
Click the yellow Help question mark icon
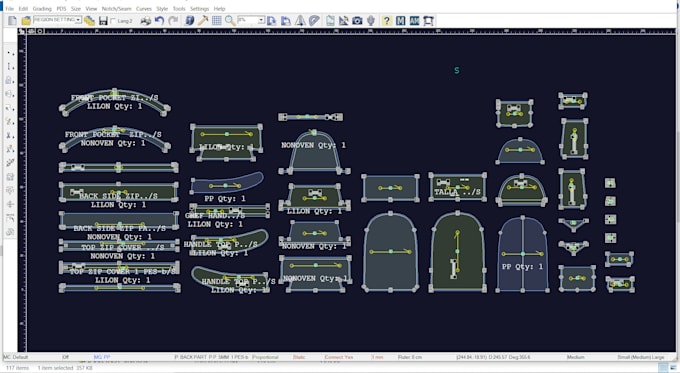pos(387,20)
